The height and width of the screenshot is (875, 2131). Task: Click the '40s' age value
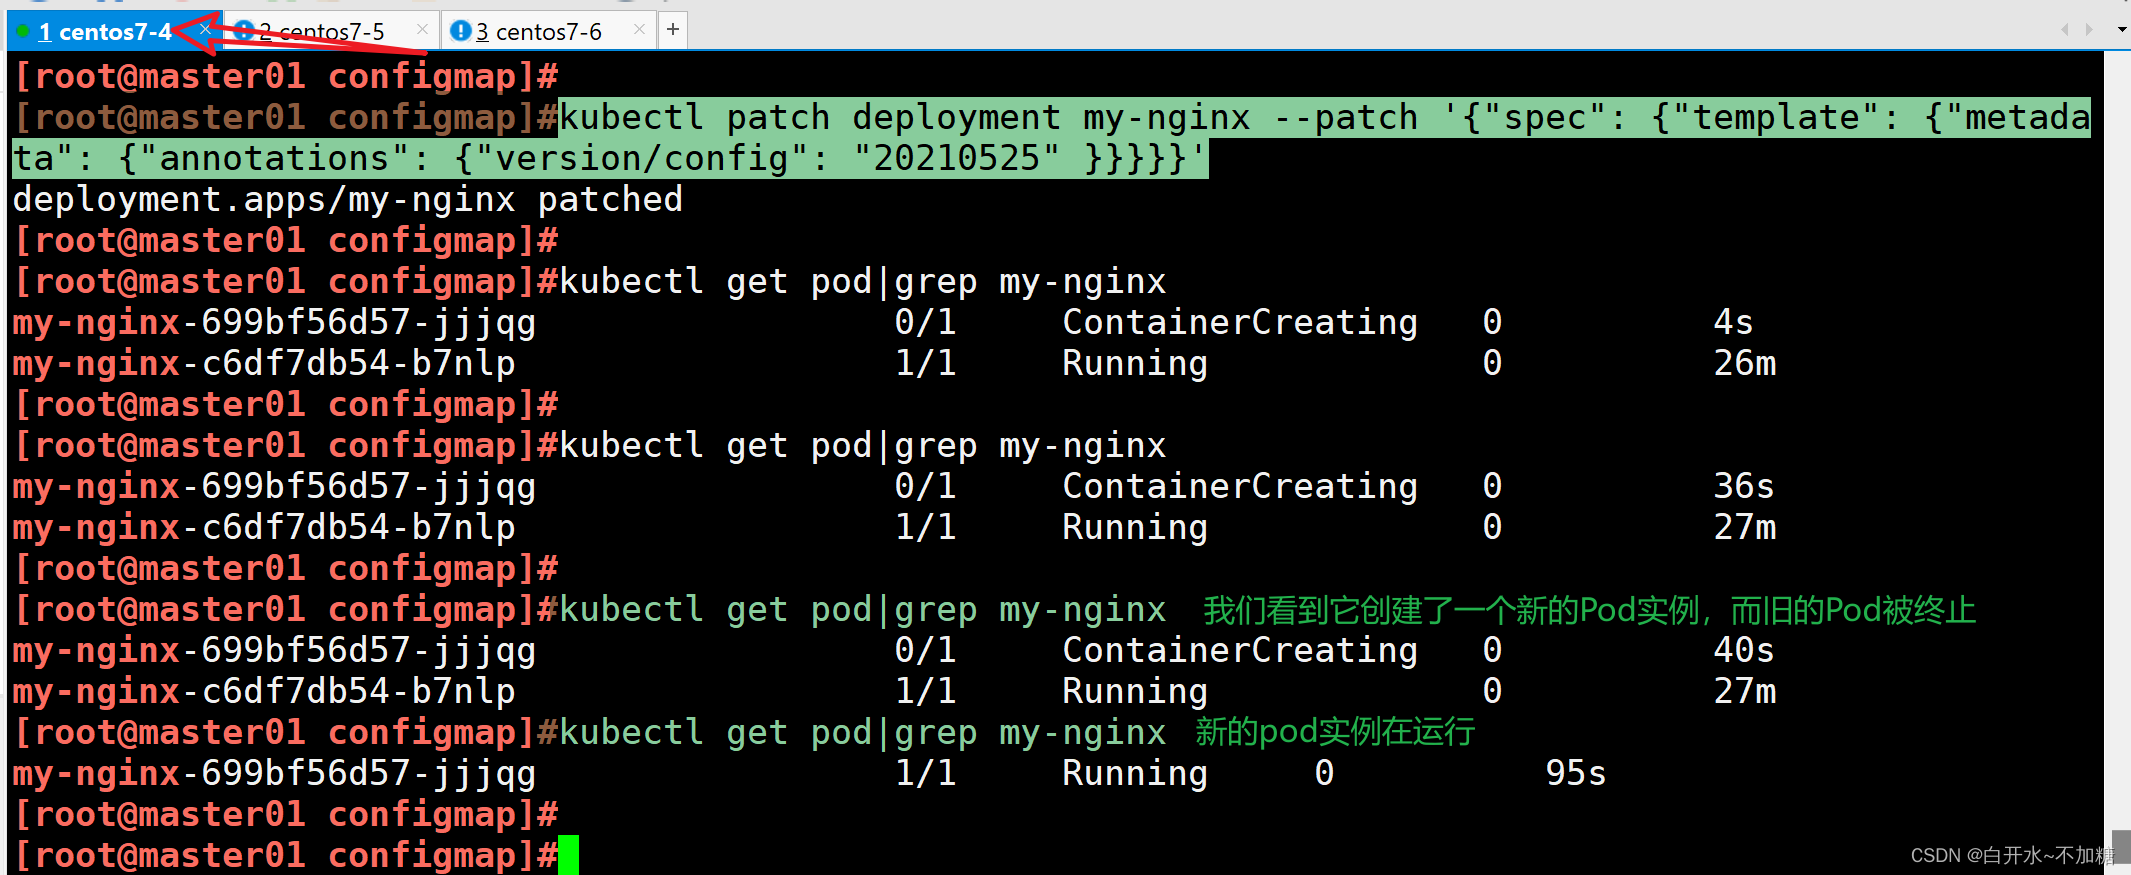tap(1743, 650)
